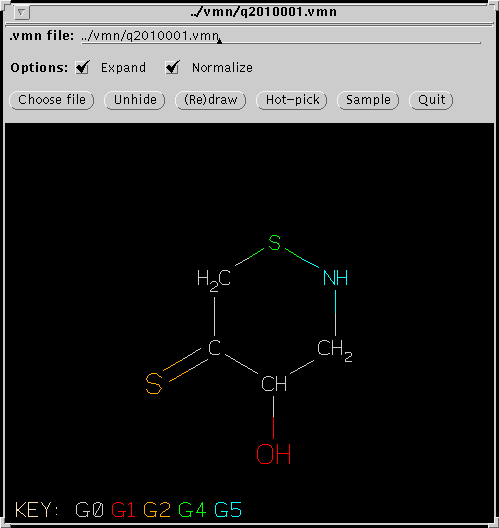Click the Unhide button
Screen dimensions: 499x528
pos(135,100)
